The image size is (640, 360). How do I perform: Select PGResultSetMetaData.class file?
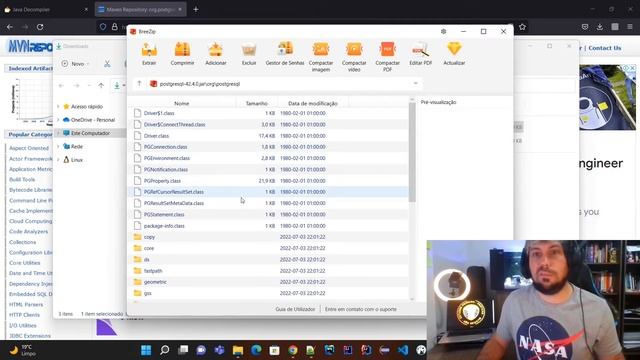point(269,203)
